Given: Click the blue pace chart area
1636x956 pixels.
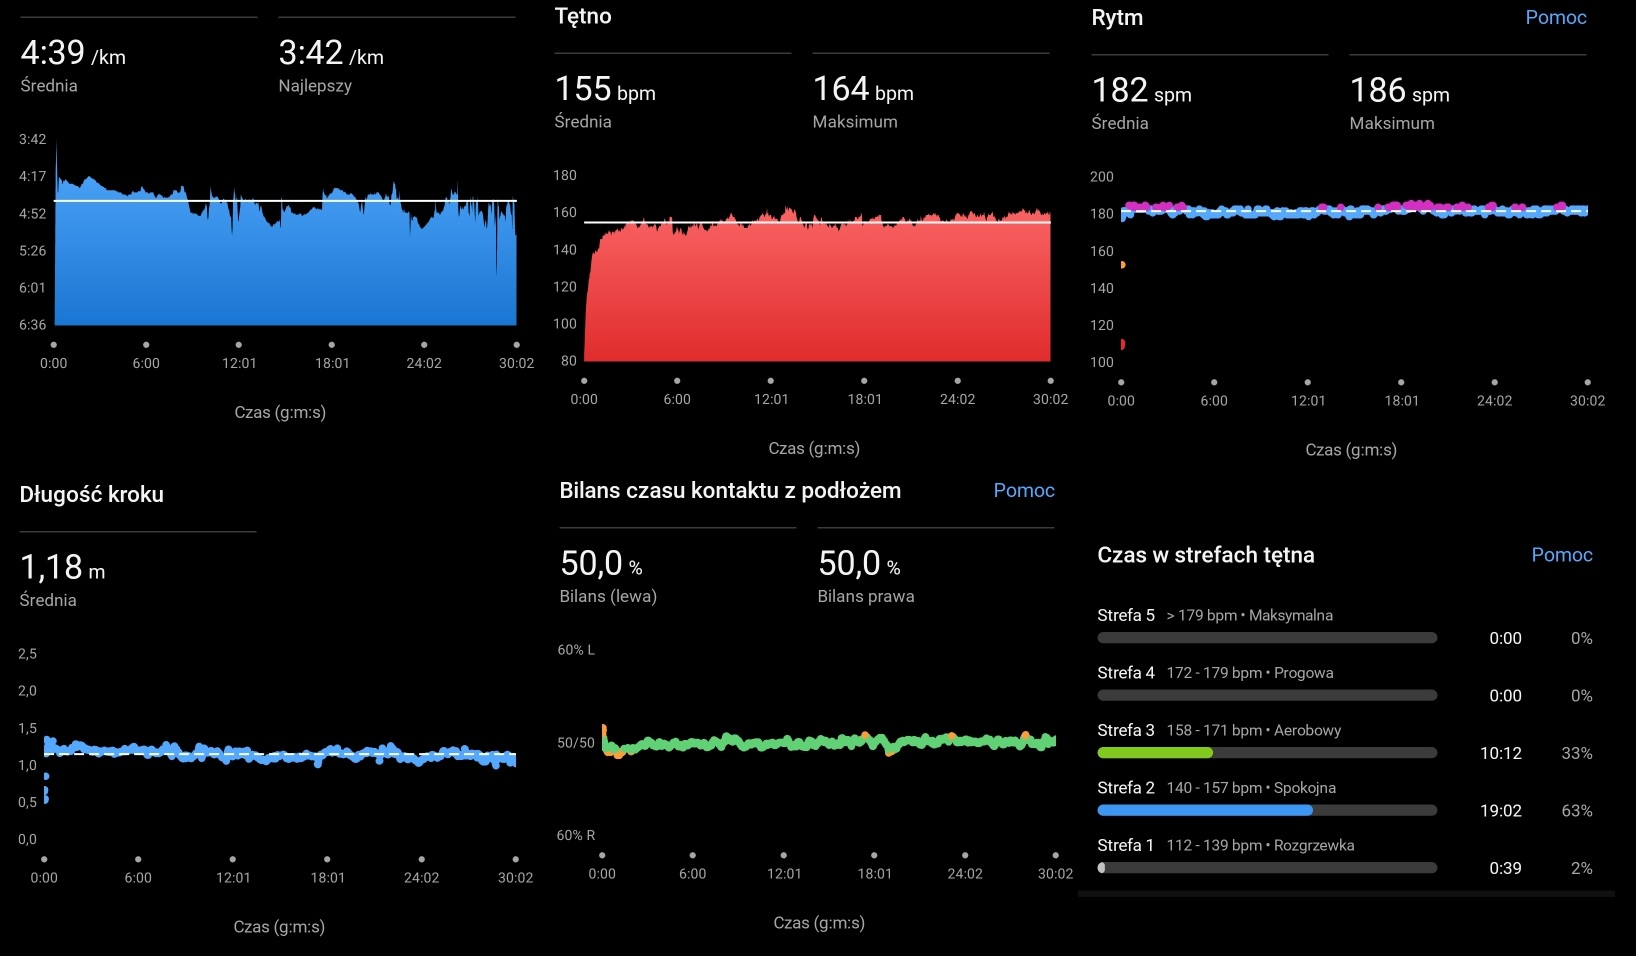Looking at the screenshot, I should point(285,270).
